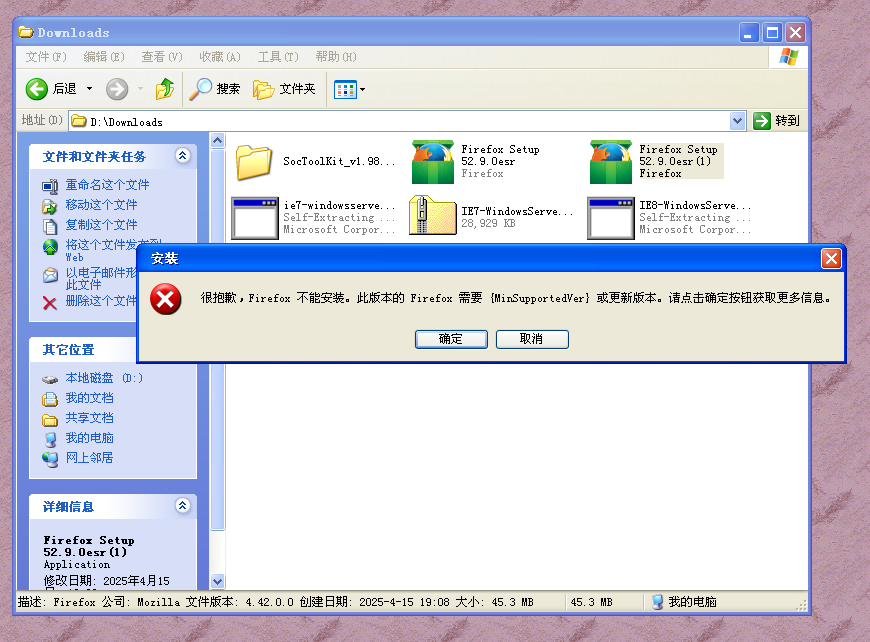The image size is (870, 642).
Task: Open the Favorites (收藏) menu
Action: tap(220, 57)
